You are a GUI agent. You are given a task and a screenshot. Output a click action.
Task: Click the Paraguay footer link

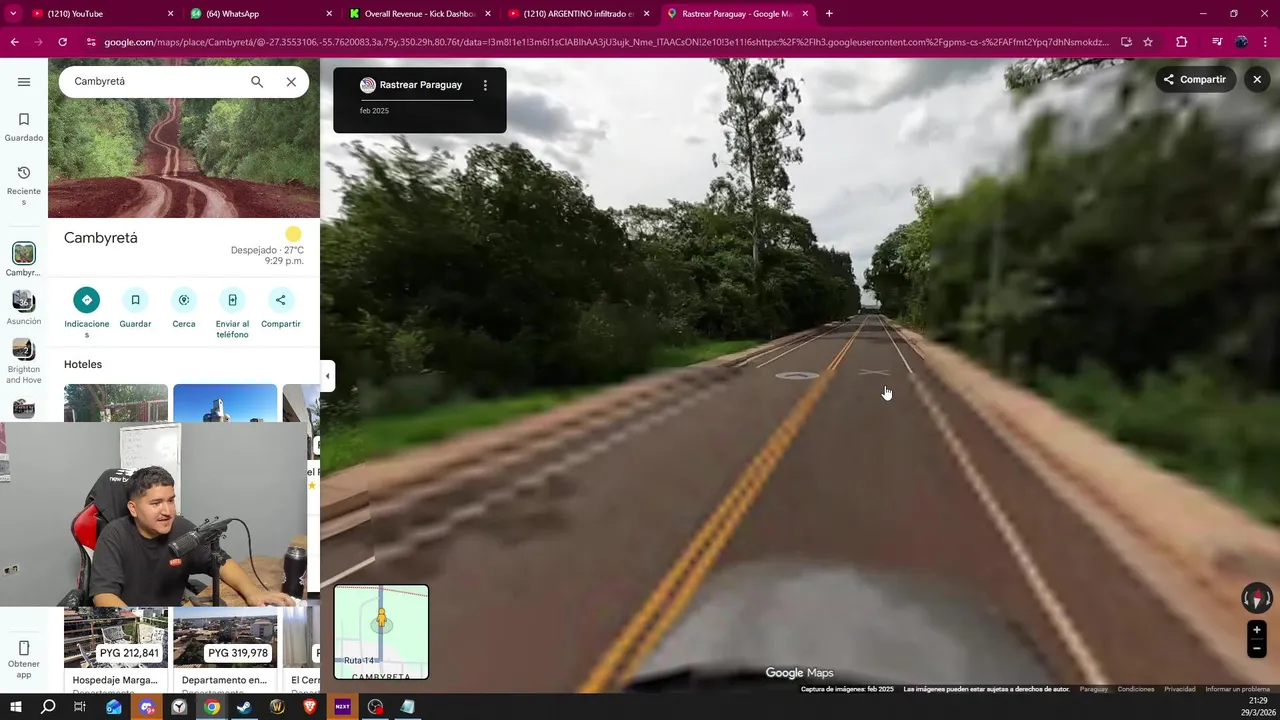coord(1094,689)
